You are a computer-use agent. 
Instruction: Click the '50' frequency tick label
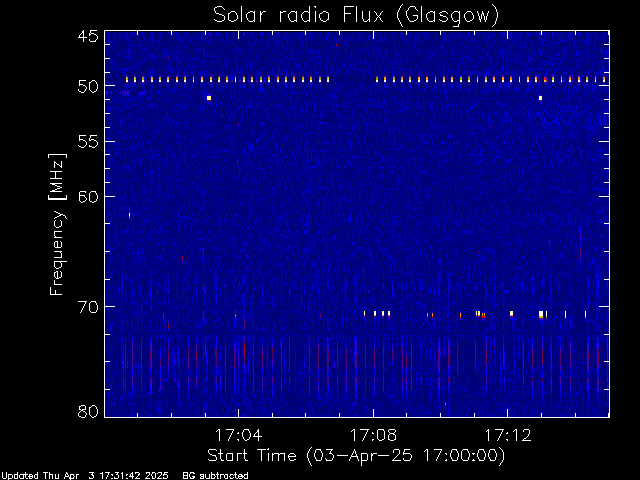88,86
